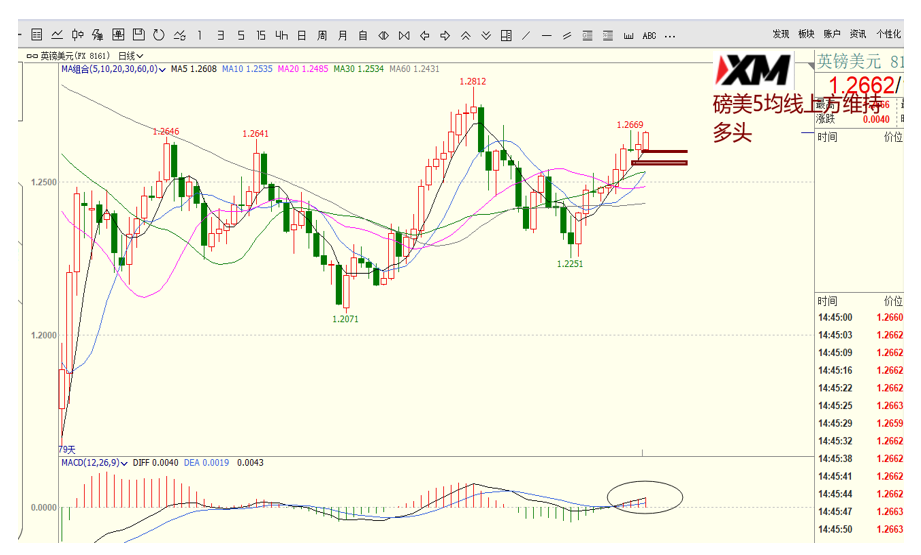This screenshot has height=555, width=921.
Task: Open the 账户 menu
Action: pyautogui.click(x=832, y=34)
